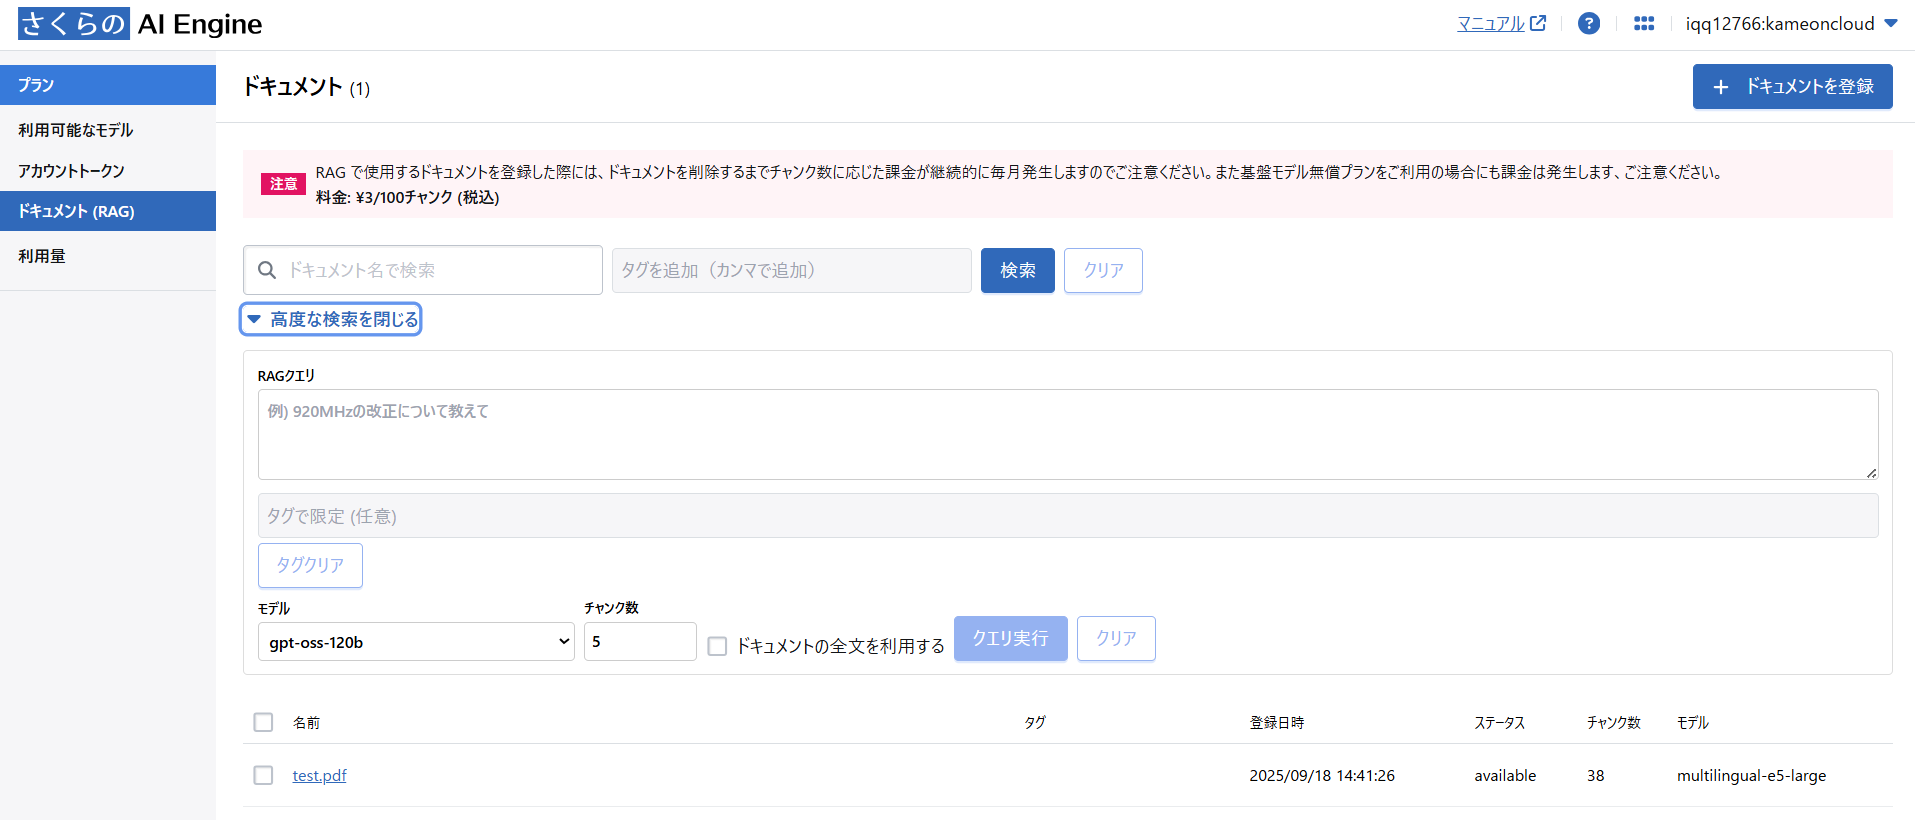Screen dimensions: 1915x820
Task: Open アカウントトークン from the sidebar
Action: point(72,171)
